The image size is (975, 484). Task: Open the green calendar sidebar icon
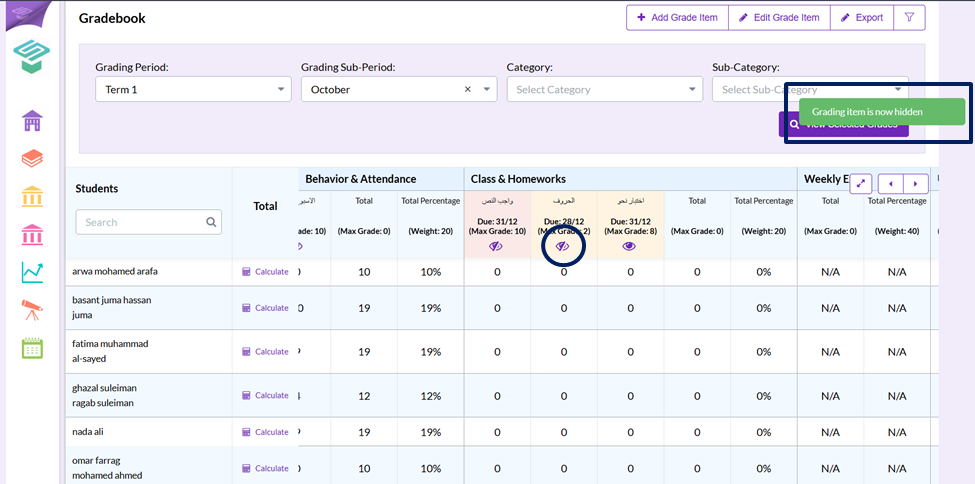pos(32,348)
